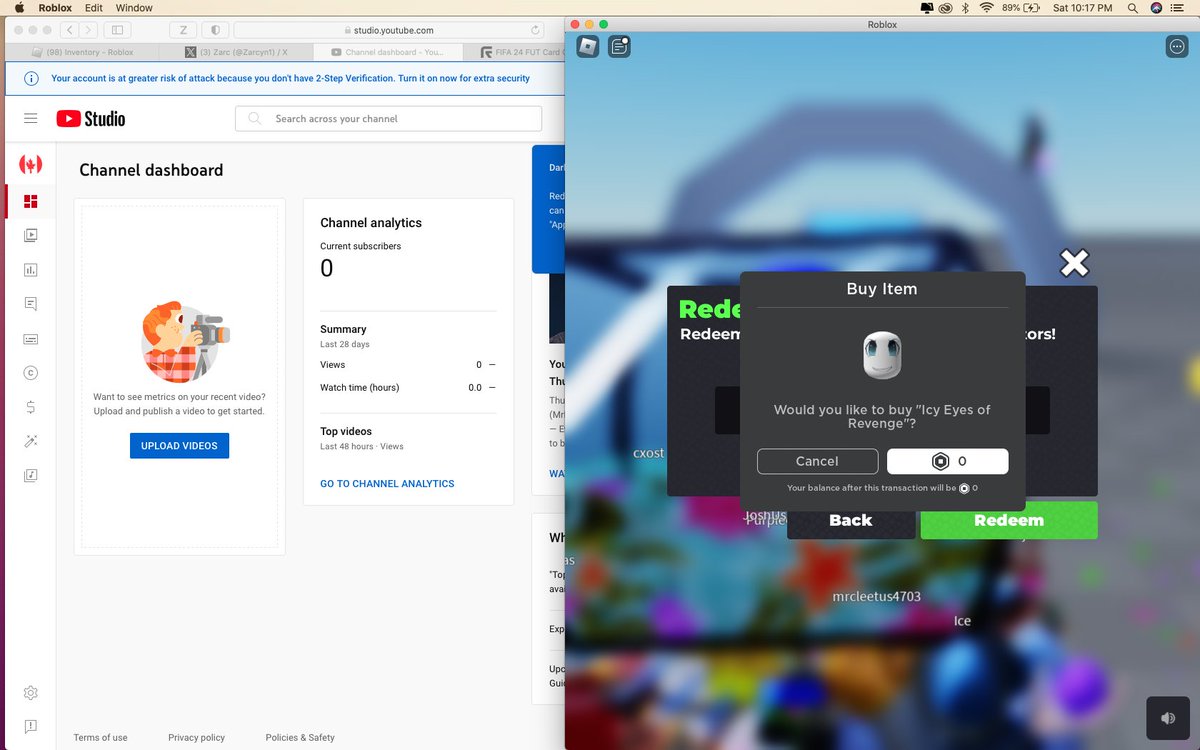The width and height of the screenshot is (1200, 750).
Task: Open the Wi-Fi menu bar icon
Action: (x=987, y=7)
